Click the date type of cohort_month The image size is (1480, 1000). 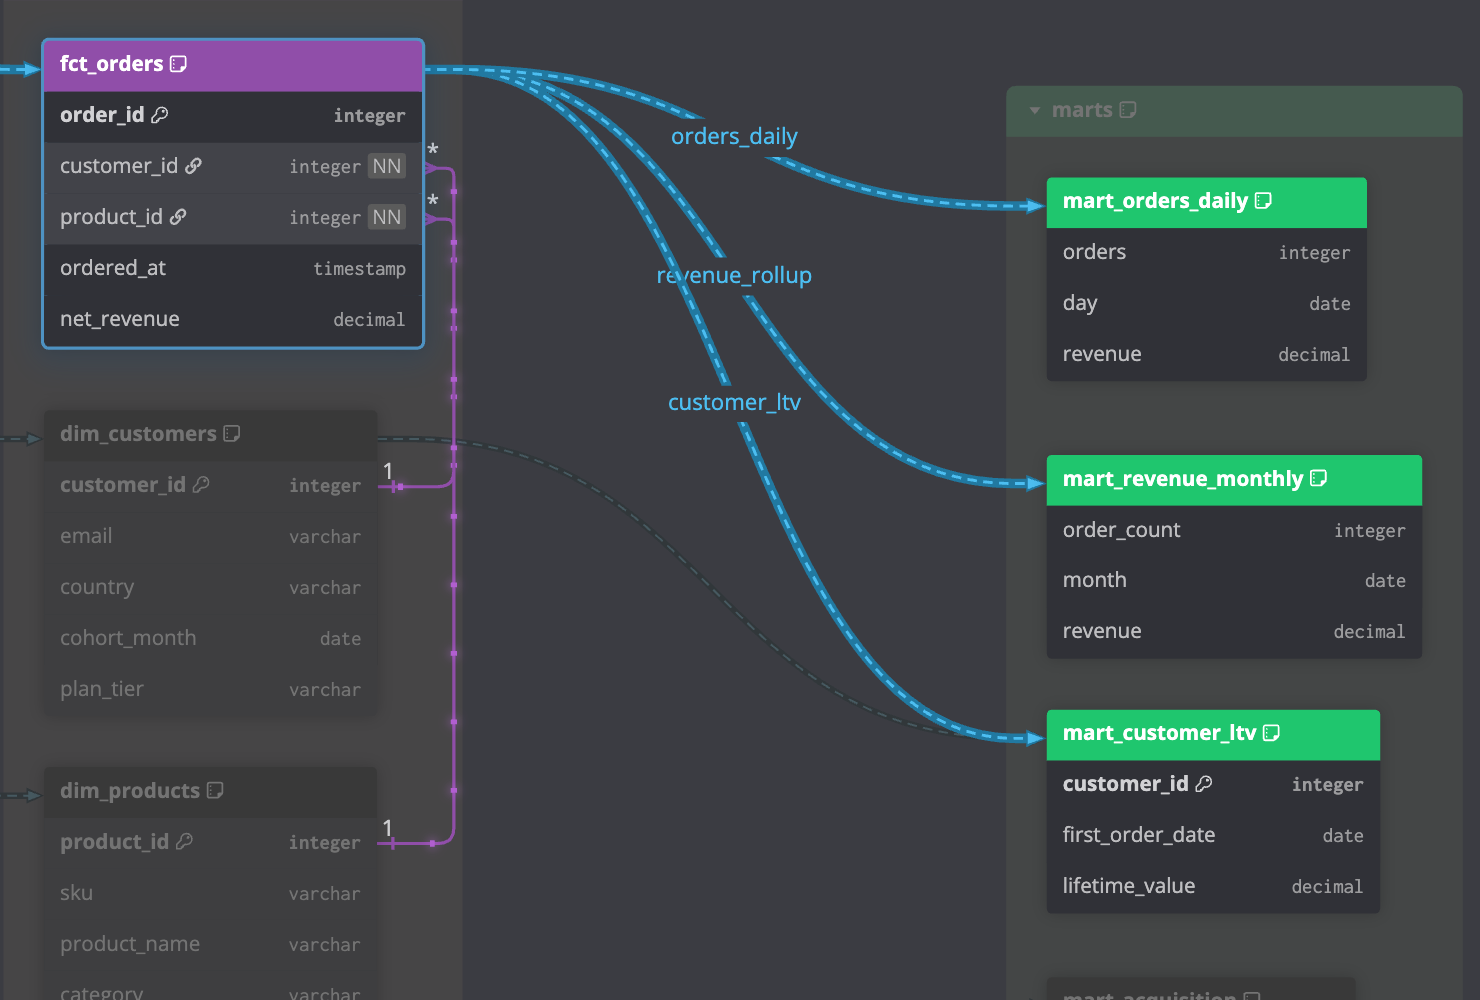pyautogui.click(x=340, y=639)
